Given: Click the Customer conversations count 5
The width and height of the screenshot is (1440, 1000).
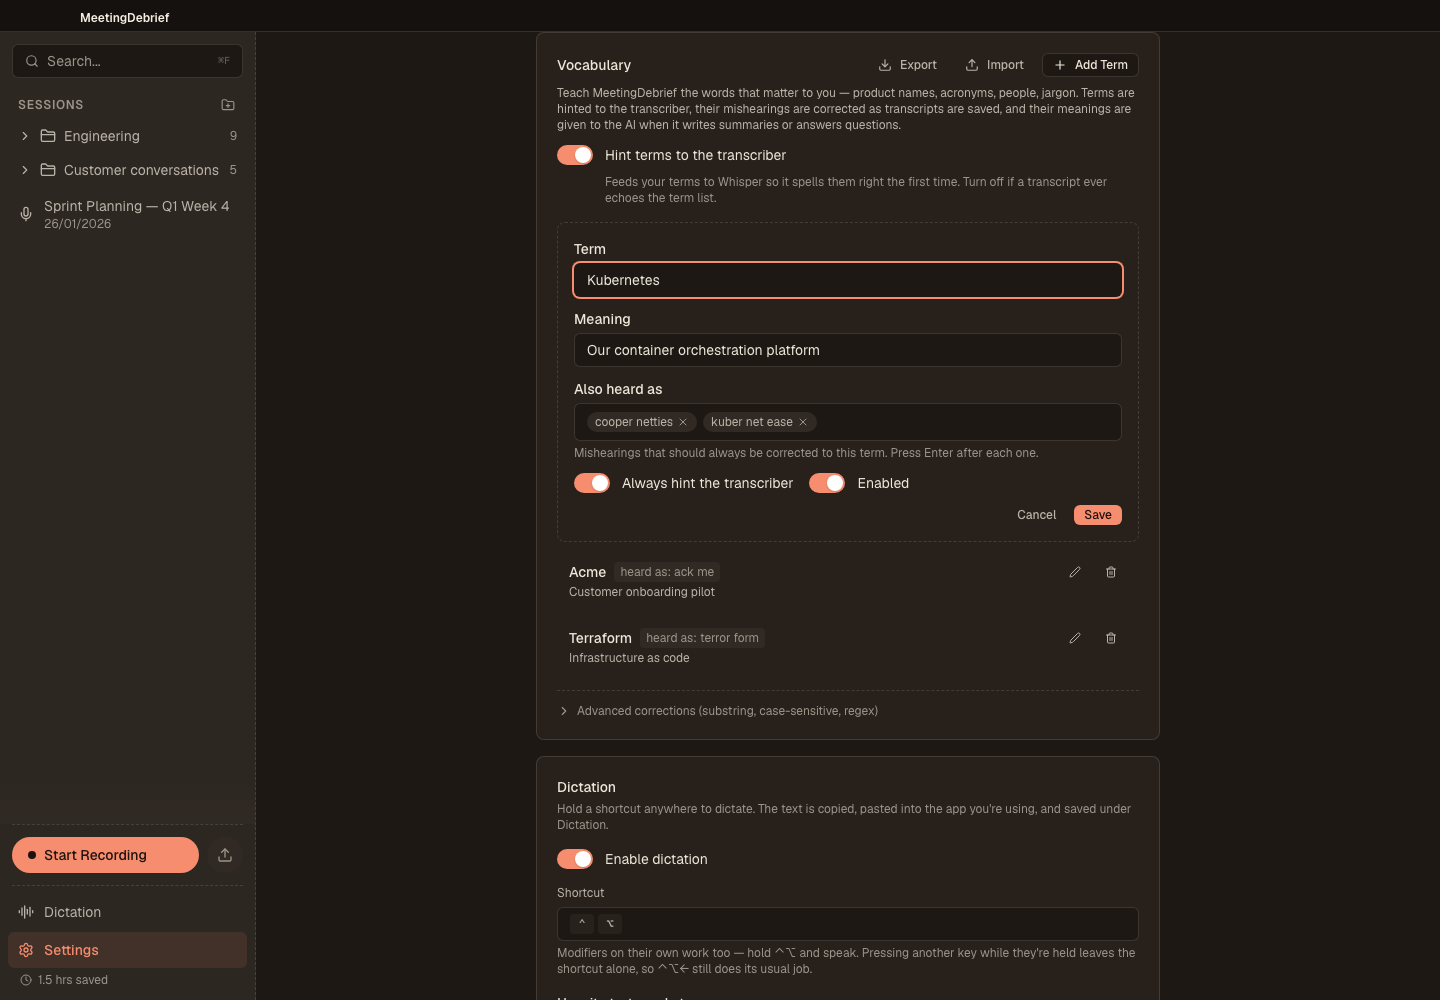Looking at the screenshot, I should (x=233, y=170).
